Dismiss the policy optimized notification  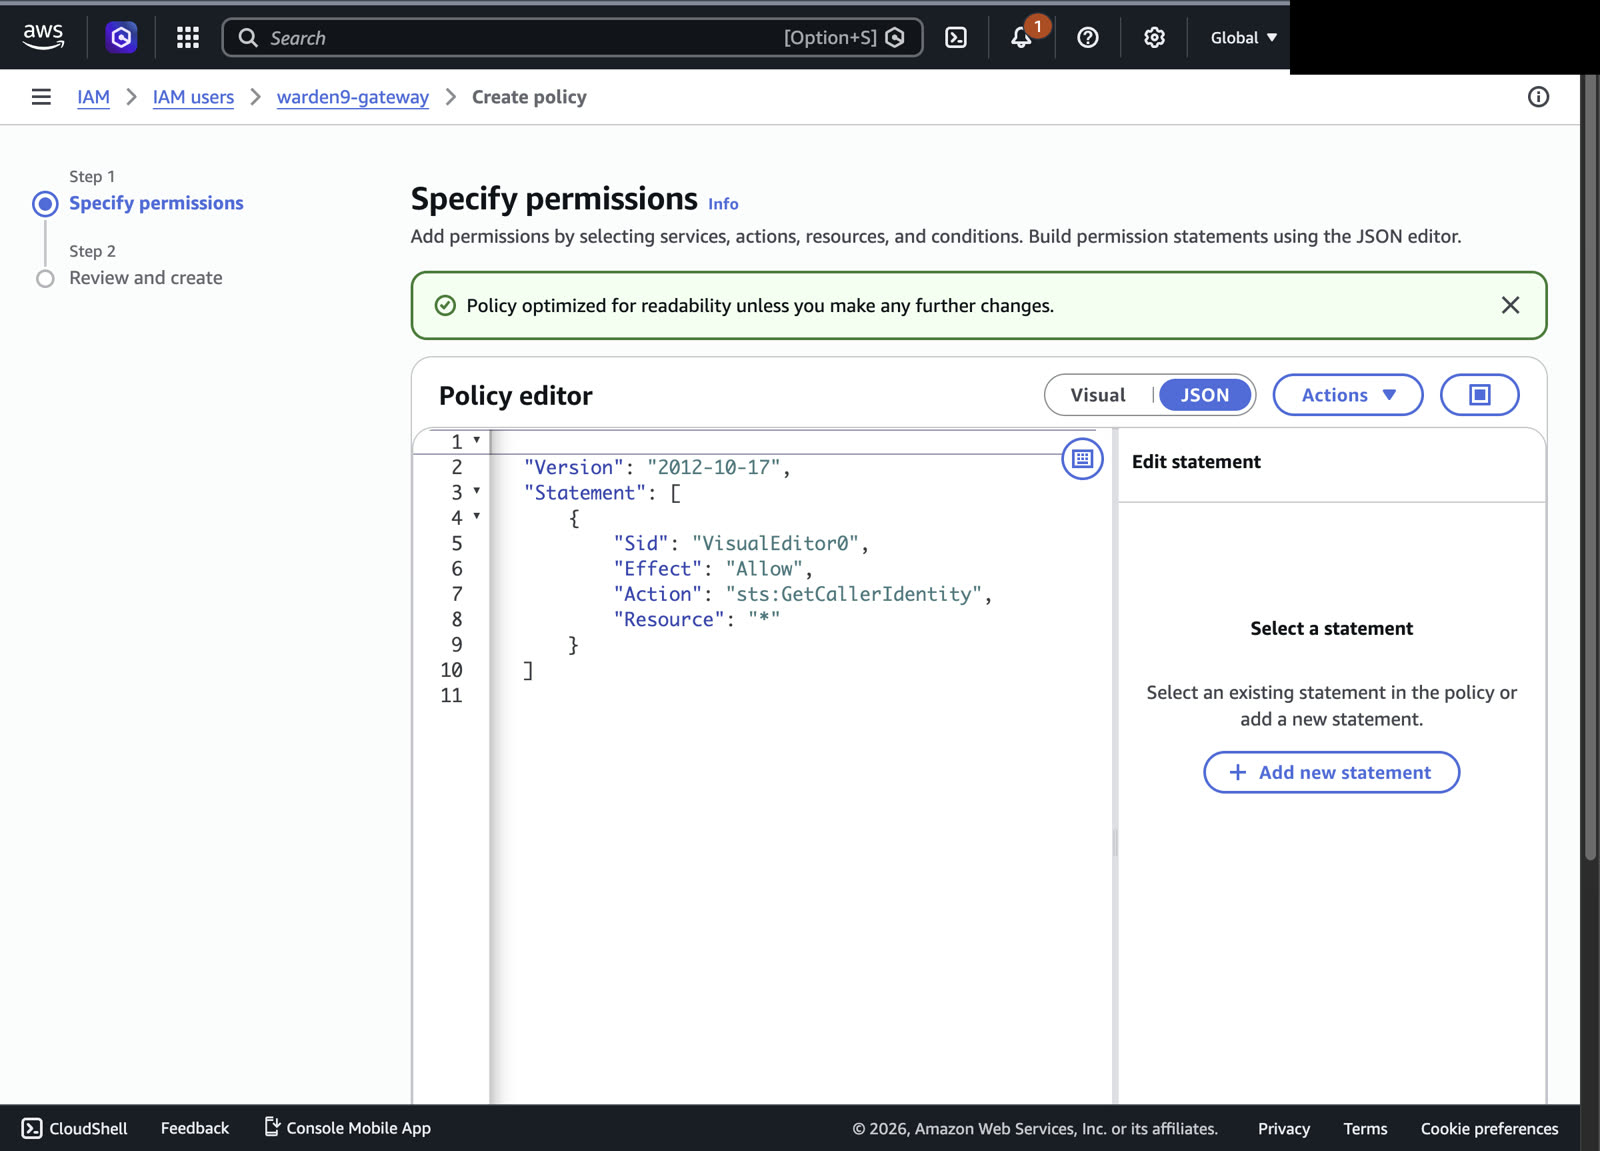pos(1510,305)
